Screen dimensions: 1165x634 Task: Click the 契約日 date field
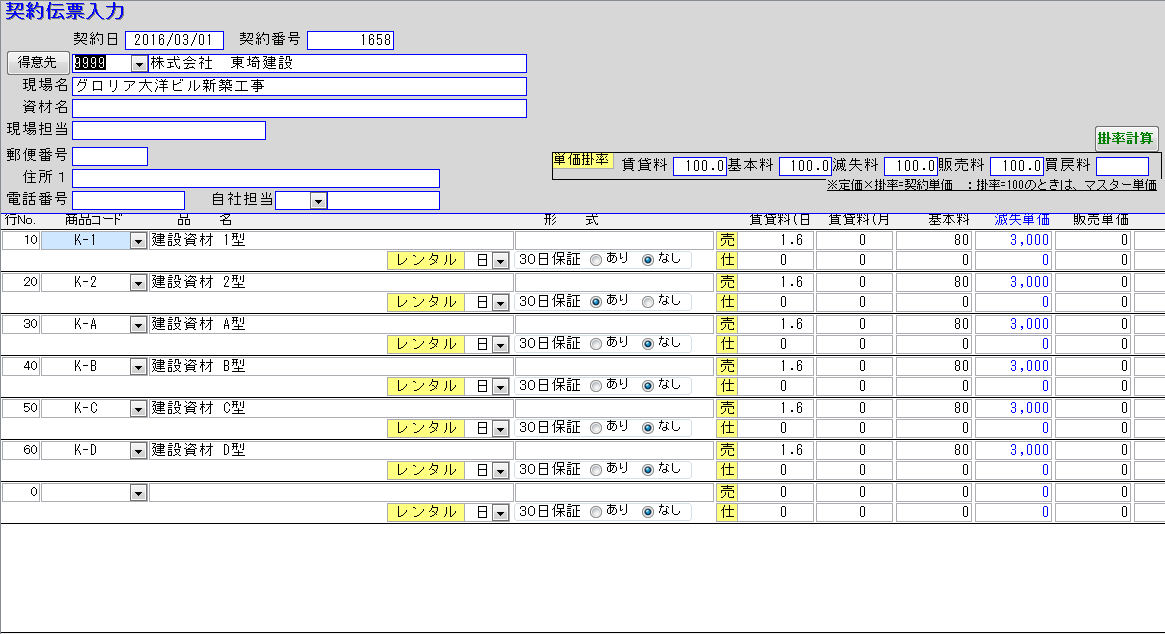click(174, 40)
